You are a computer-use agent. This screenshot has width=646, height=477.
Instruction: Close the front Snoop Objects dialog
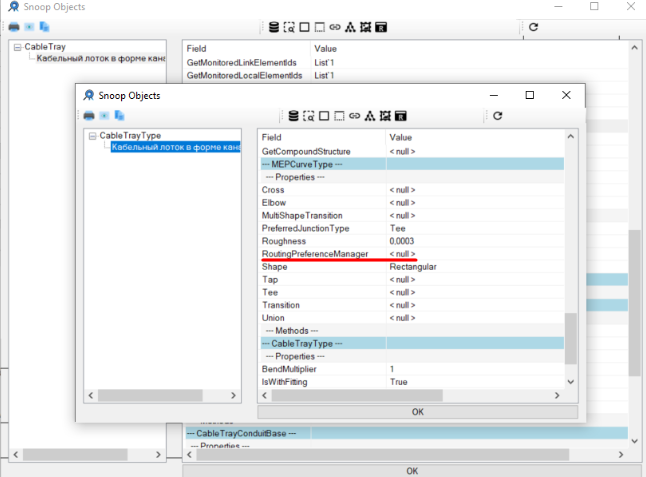[x=566, y=95]
